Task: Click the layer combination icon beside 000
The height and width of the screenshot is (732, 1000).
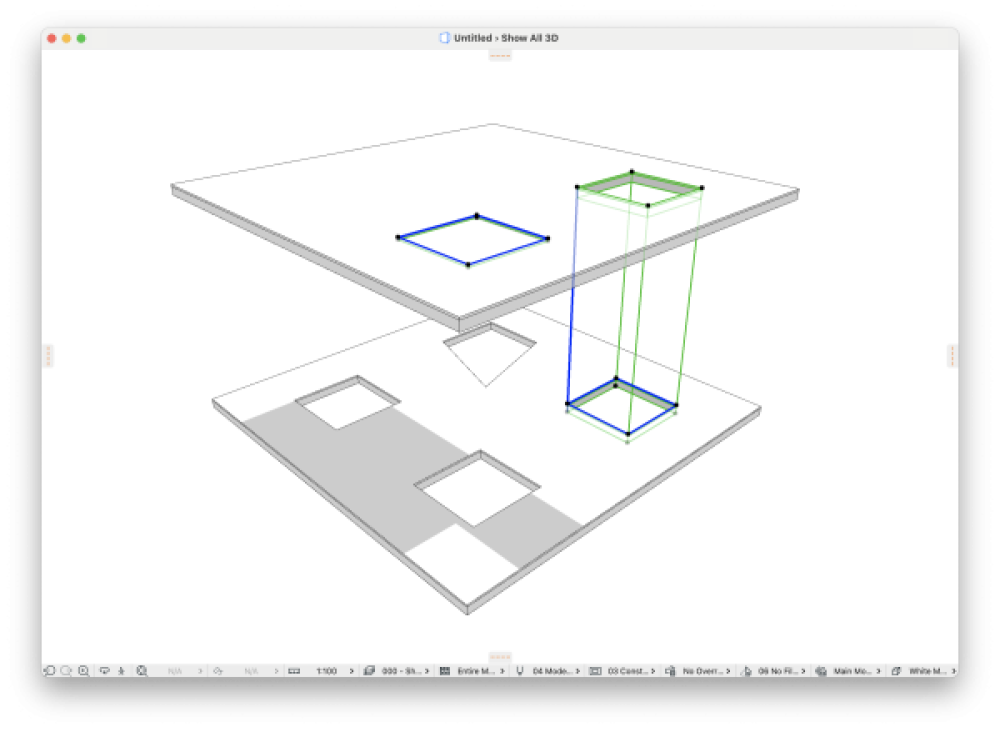Action: pos(369,671)
